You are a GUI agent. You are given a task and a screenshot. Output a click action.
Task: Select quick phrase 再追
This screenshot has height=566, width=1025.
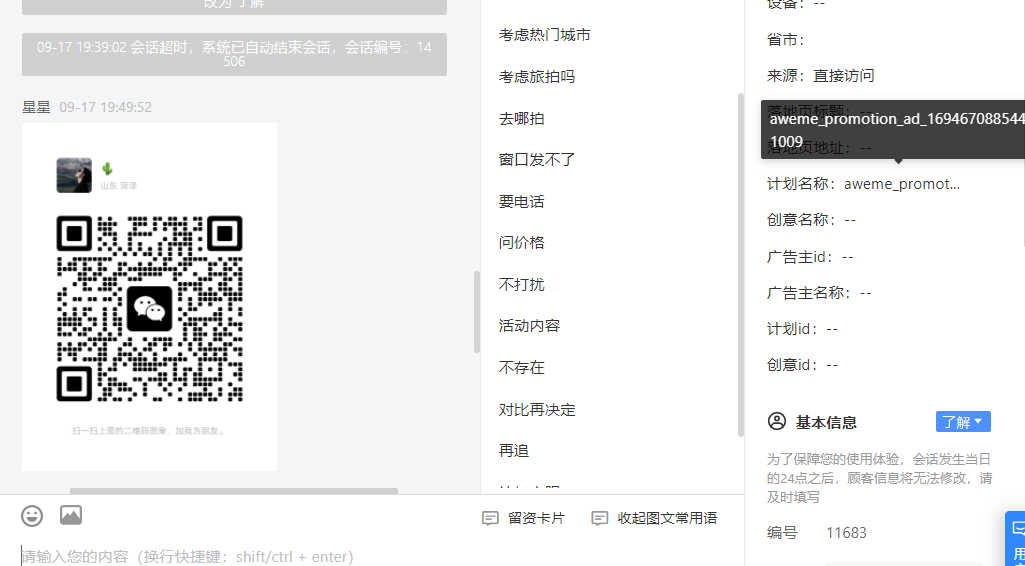pyautogui.click(x=513, y=451)
